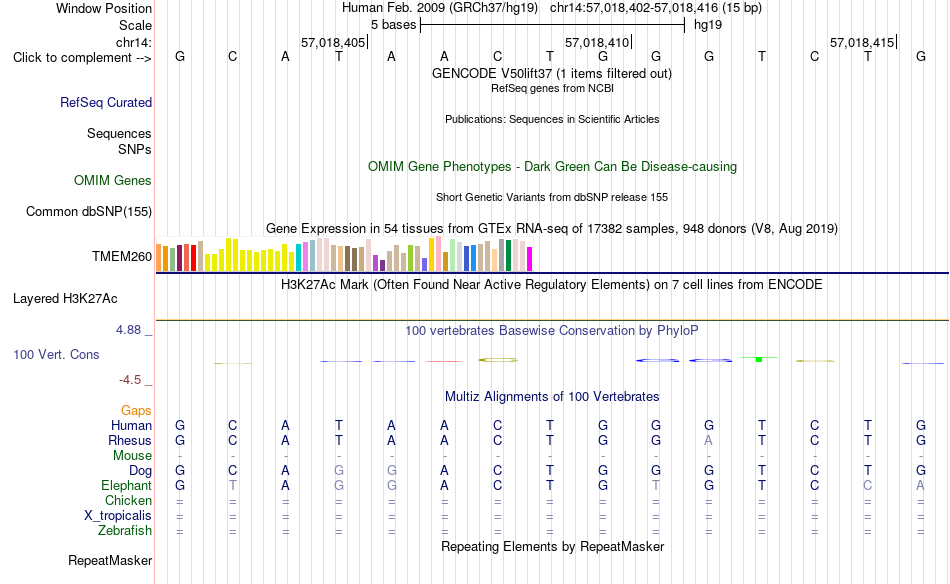Click the GENCODE V50lift37 track title

[552, 73]
